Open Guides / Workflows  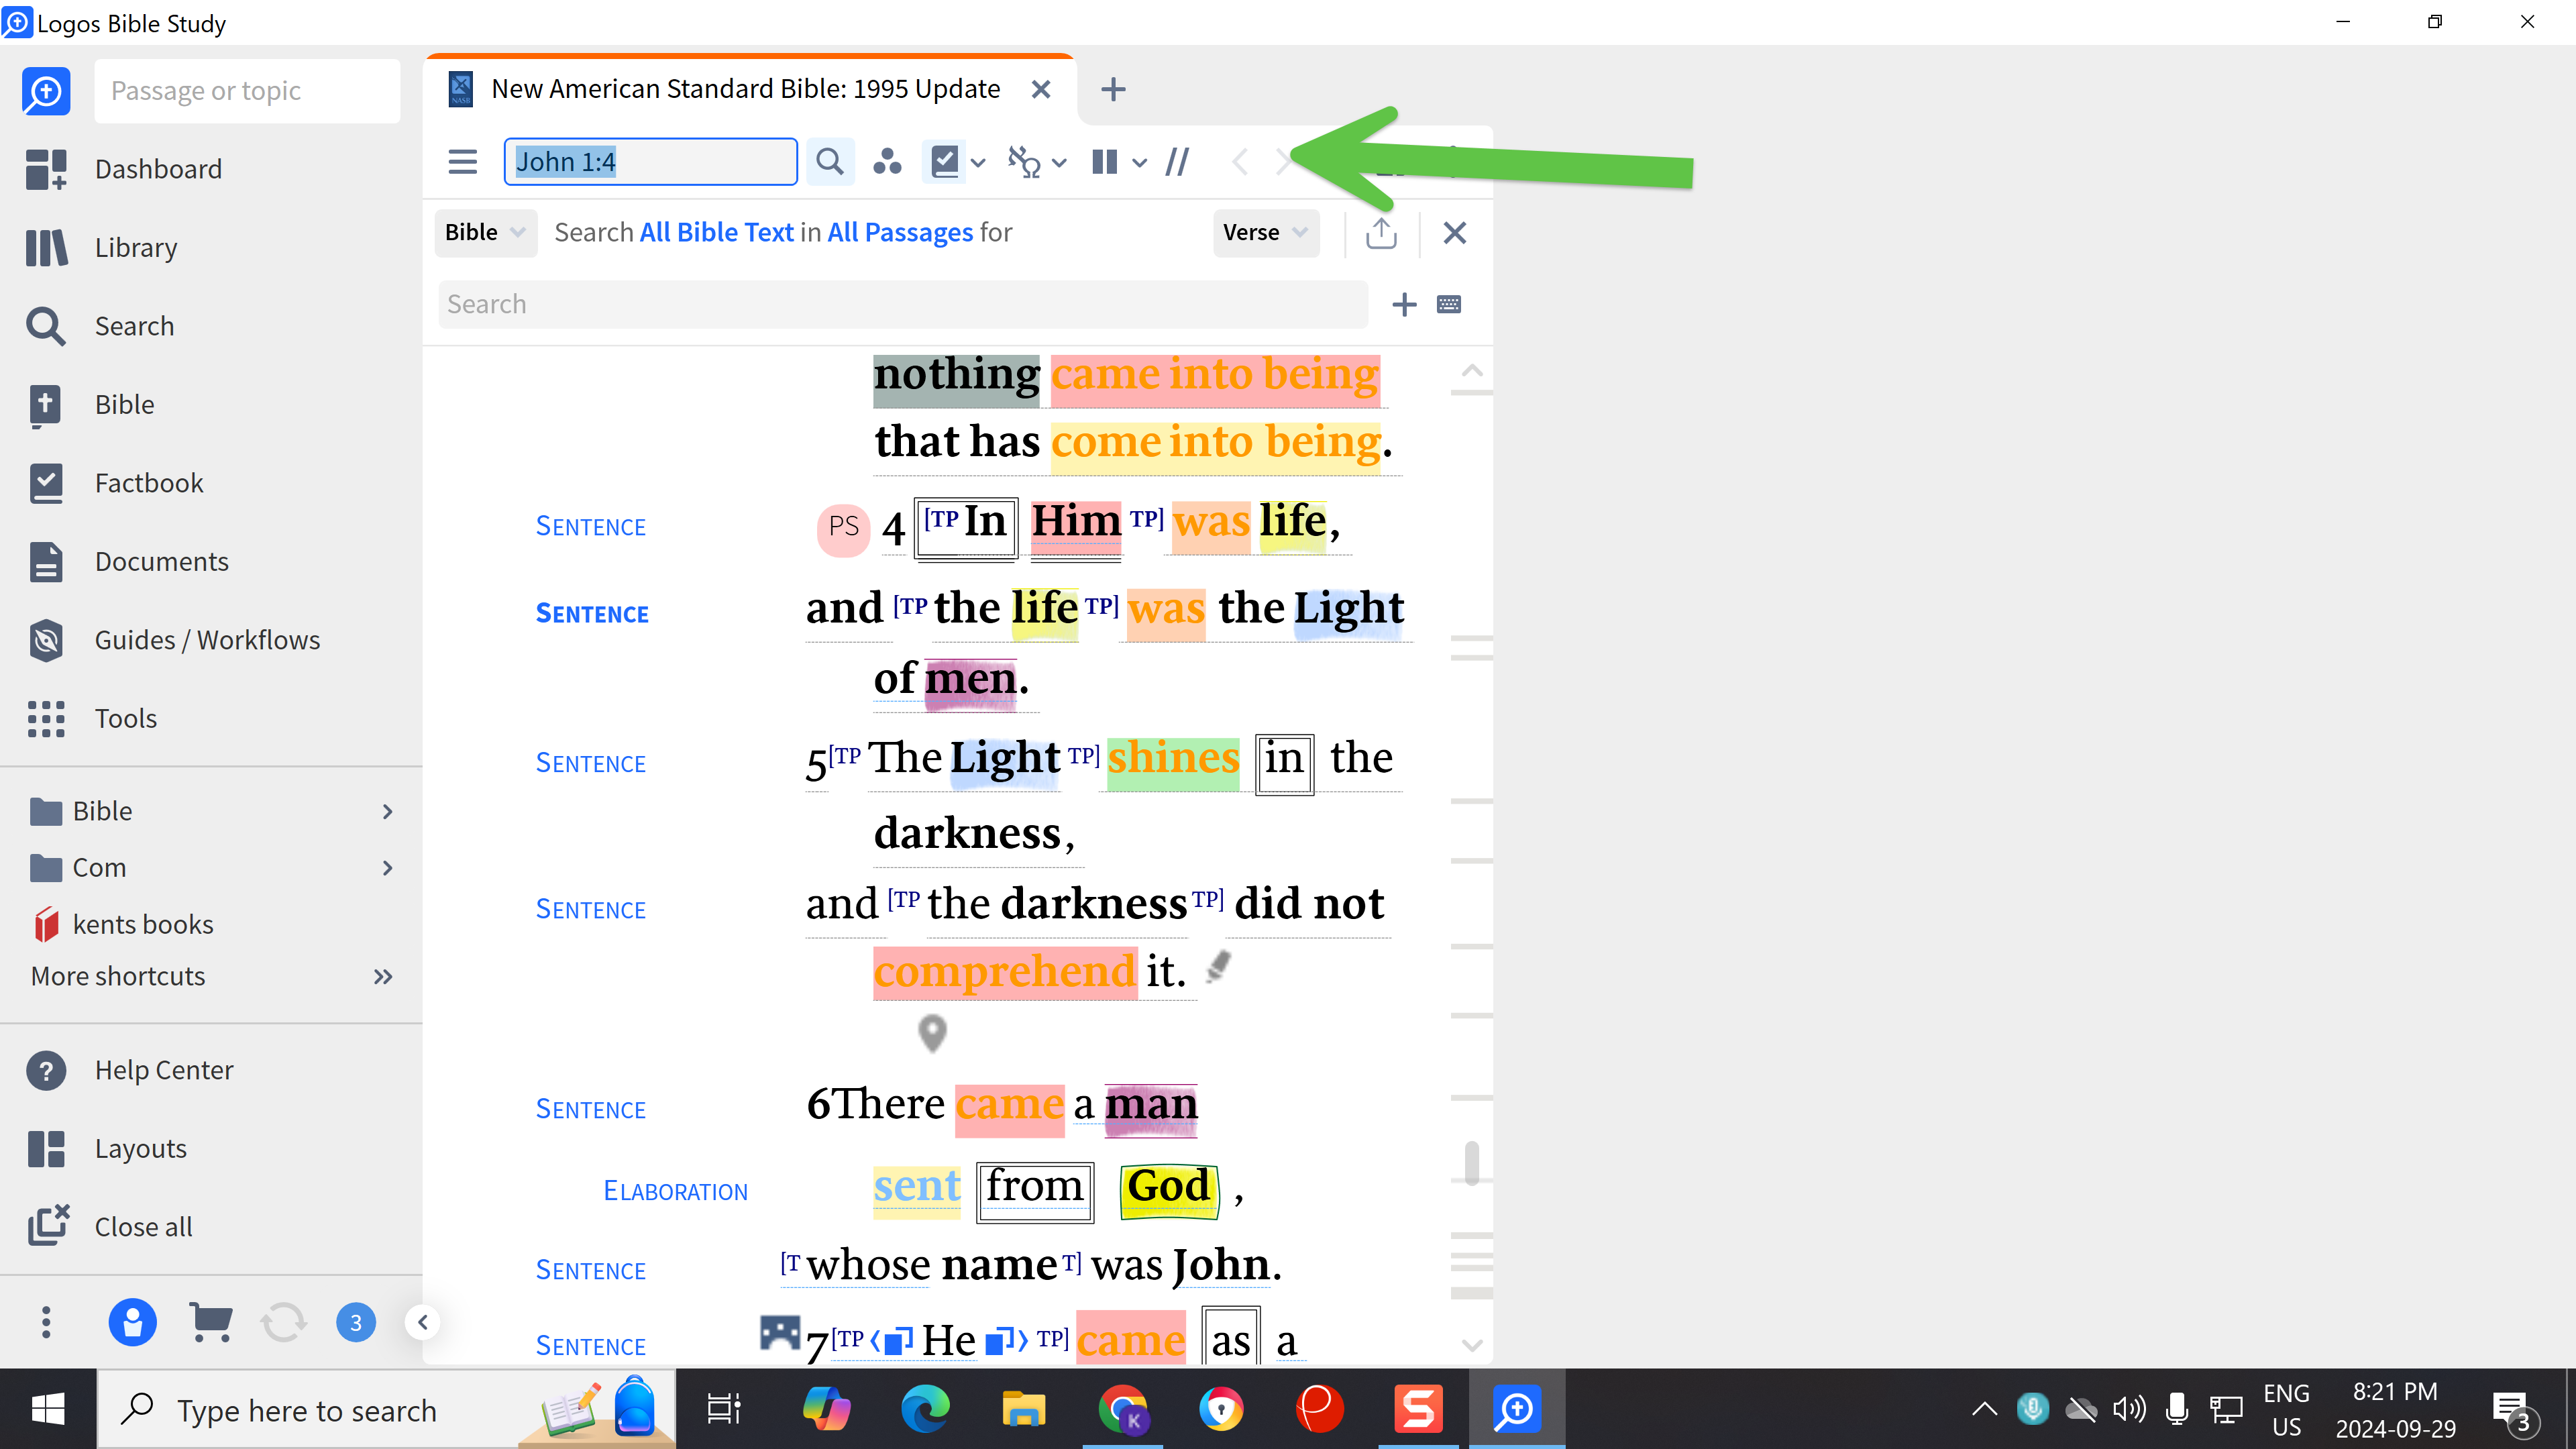point(174,640)
